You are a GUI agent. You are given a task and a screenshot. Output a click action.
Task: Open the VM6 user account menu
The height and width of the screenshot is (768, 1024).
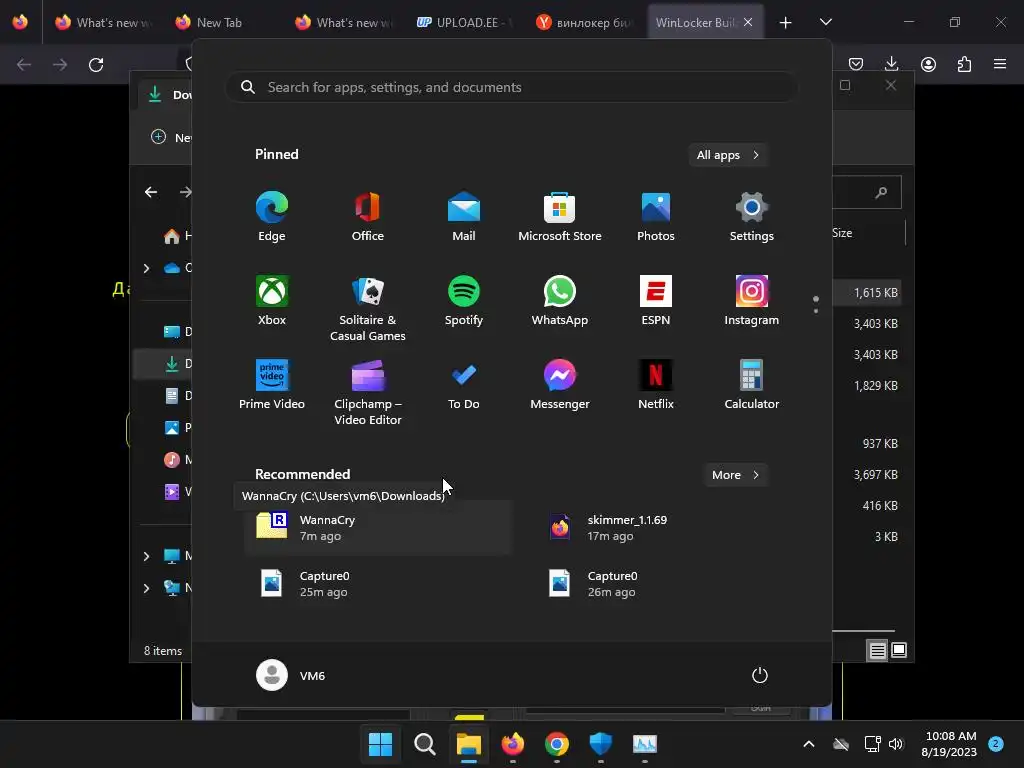coord(291,675)
